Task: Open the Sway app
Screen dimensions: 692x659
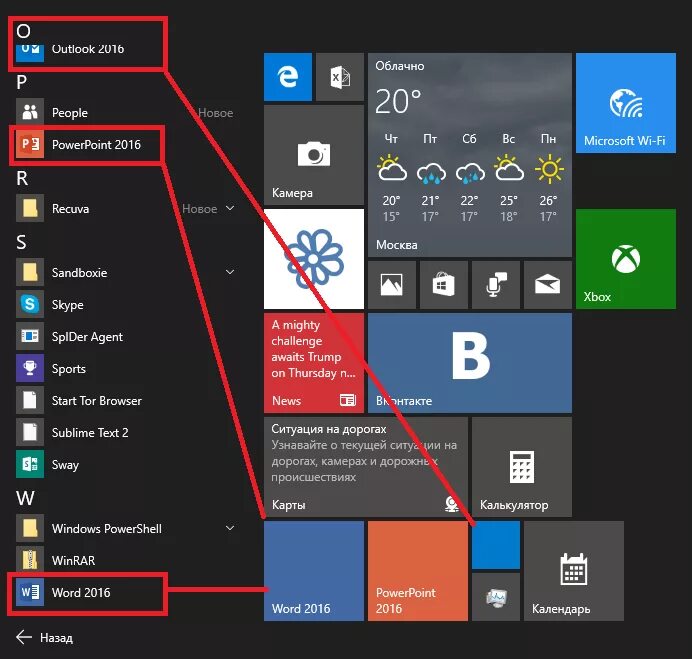Action: click(126, 464)
